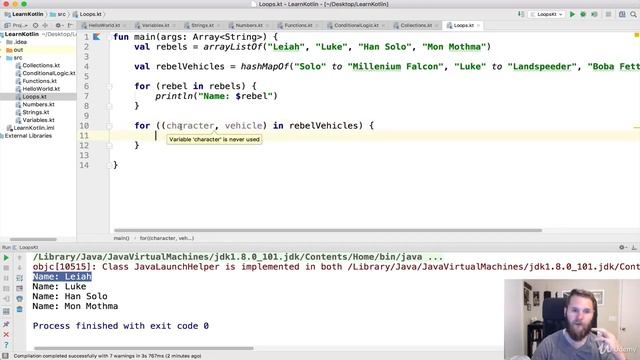This screenshot has width=640, height=360.
Task: Open HelloWorld.kt in the project tree
Action: coord(38,89)
